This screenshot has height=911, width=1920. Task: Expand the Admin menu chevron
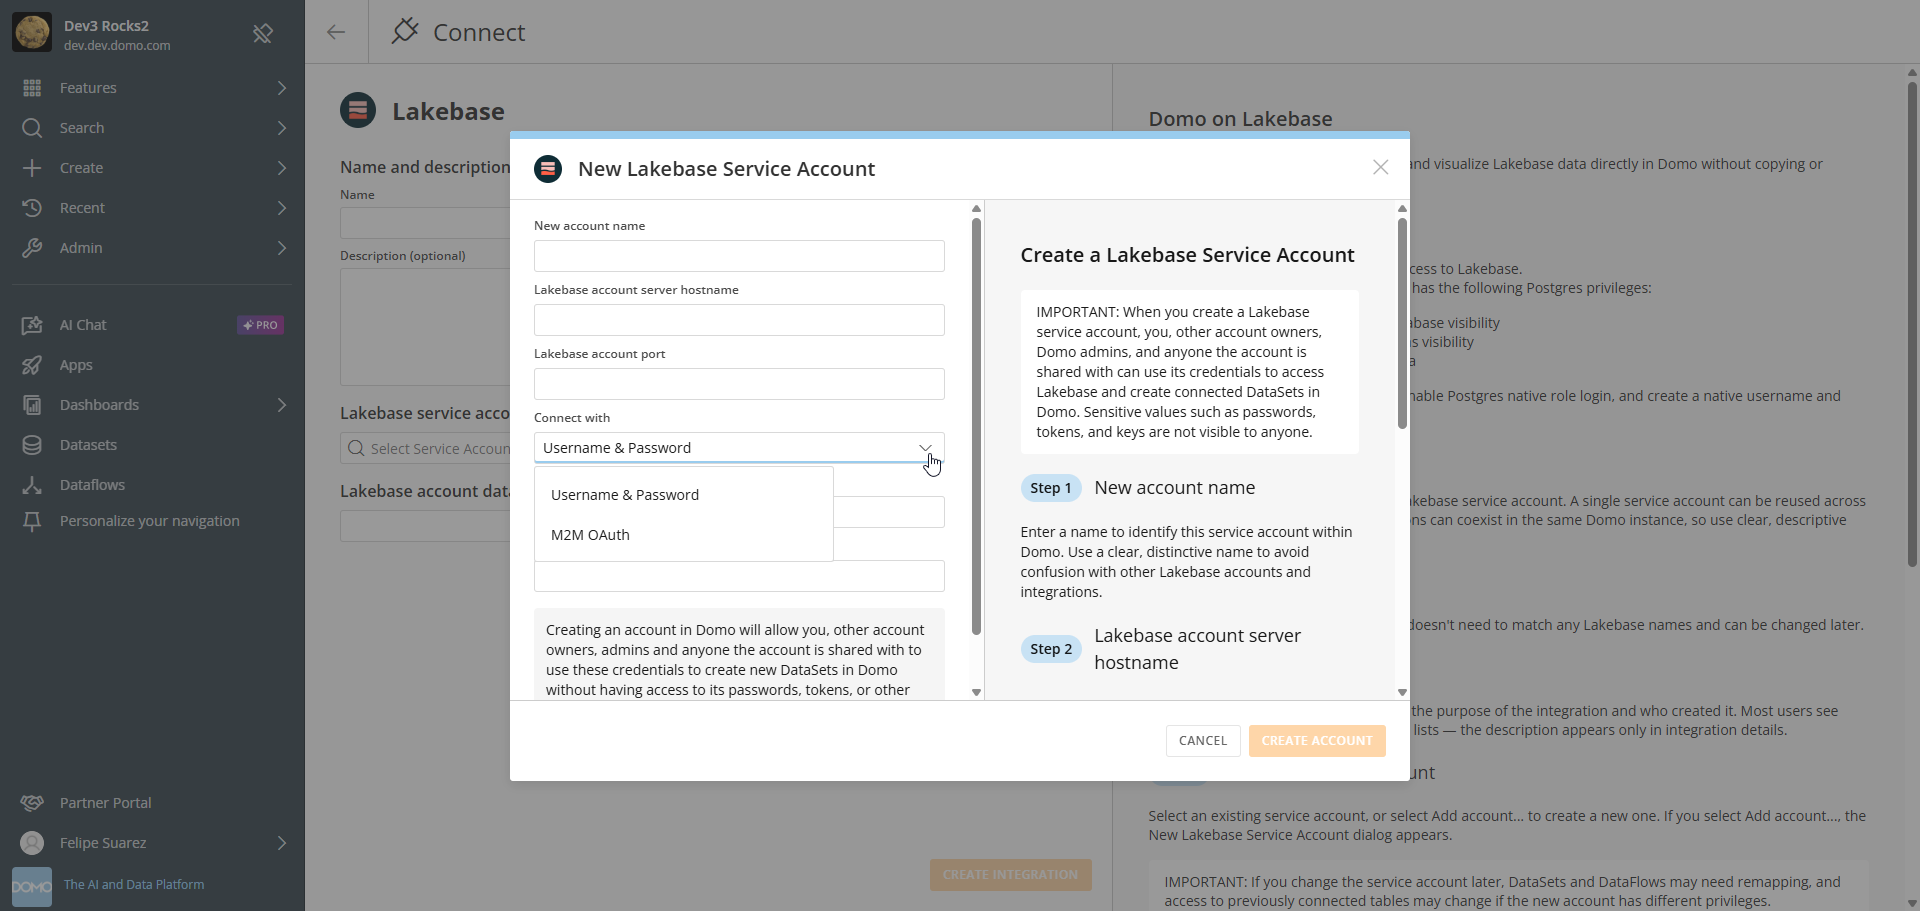(282, 248)
